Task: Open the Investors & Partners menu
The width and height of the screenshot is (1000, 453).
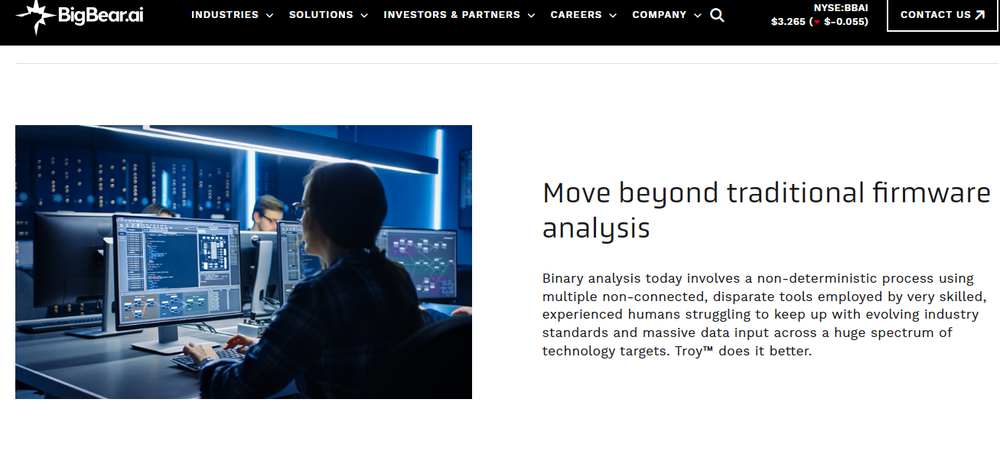Action: [452, 15]
